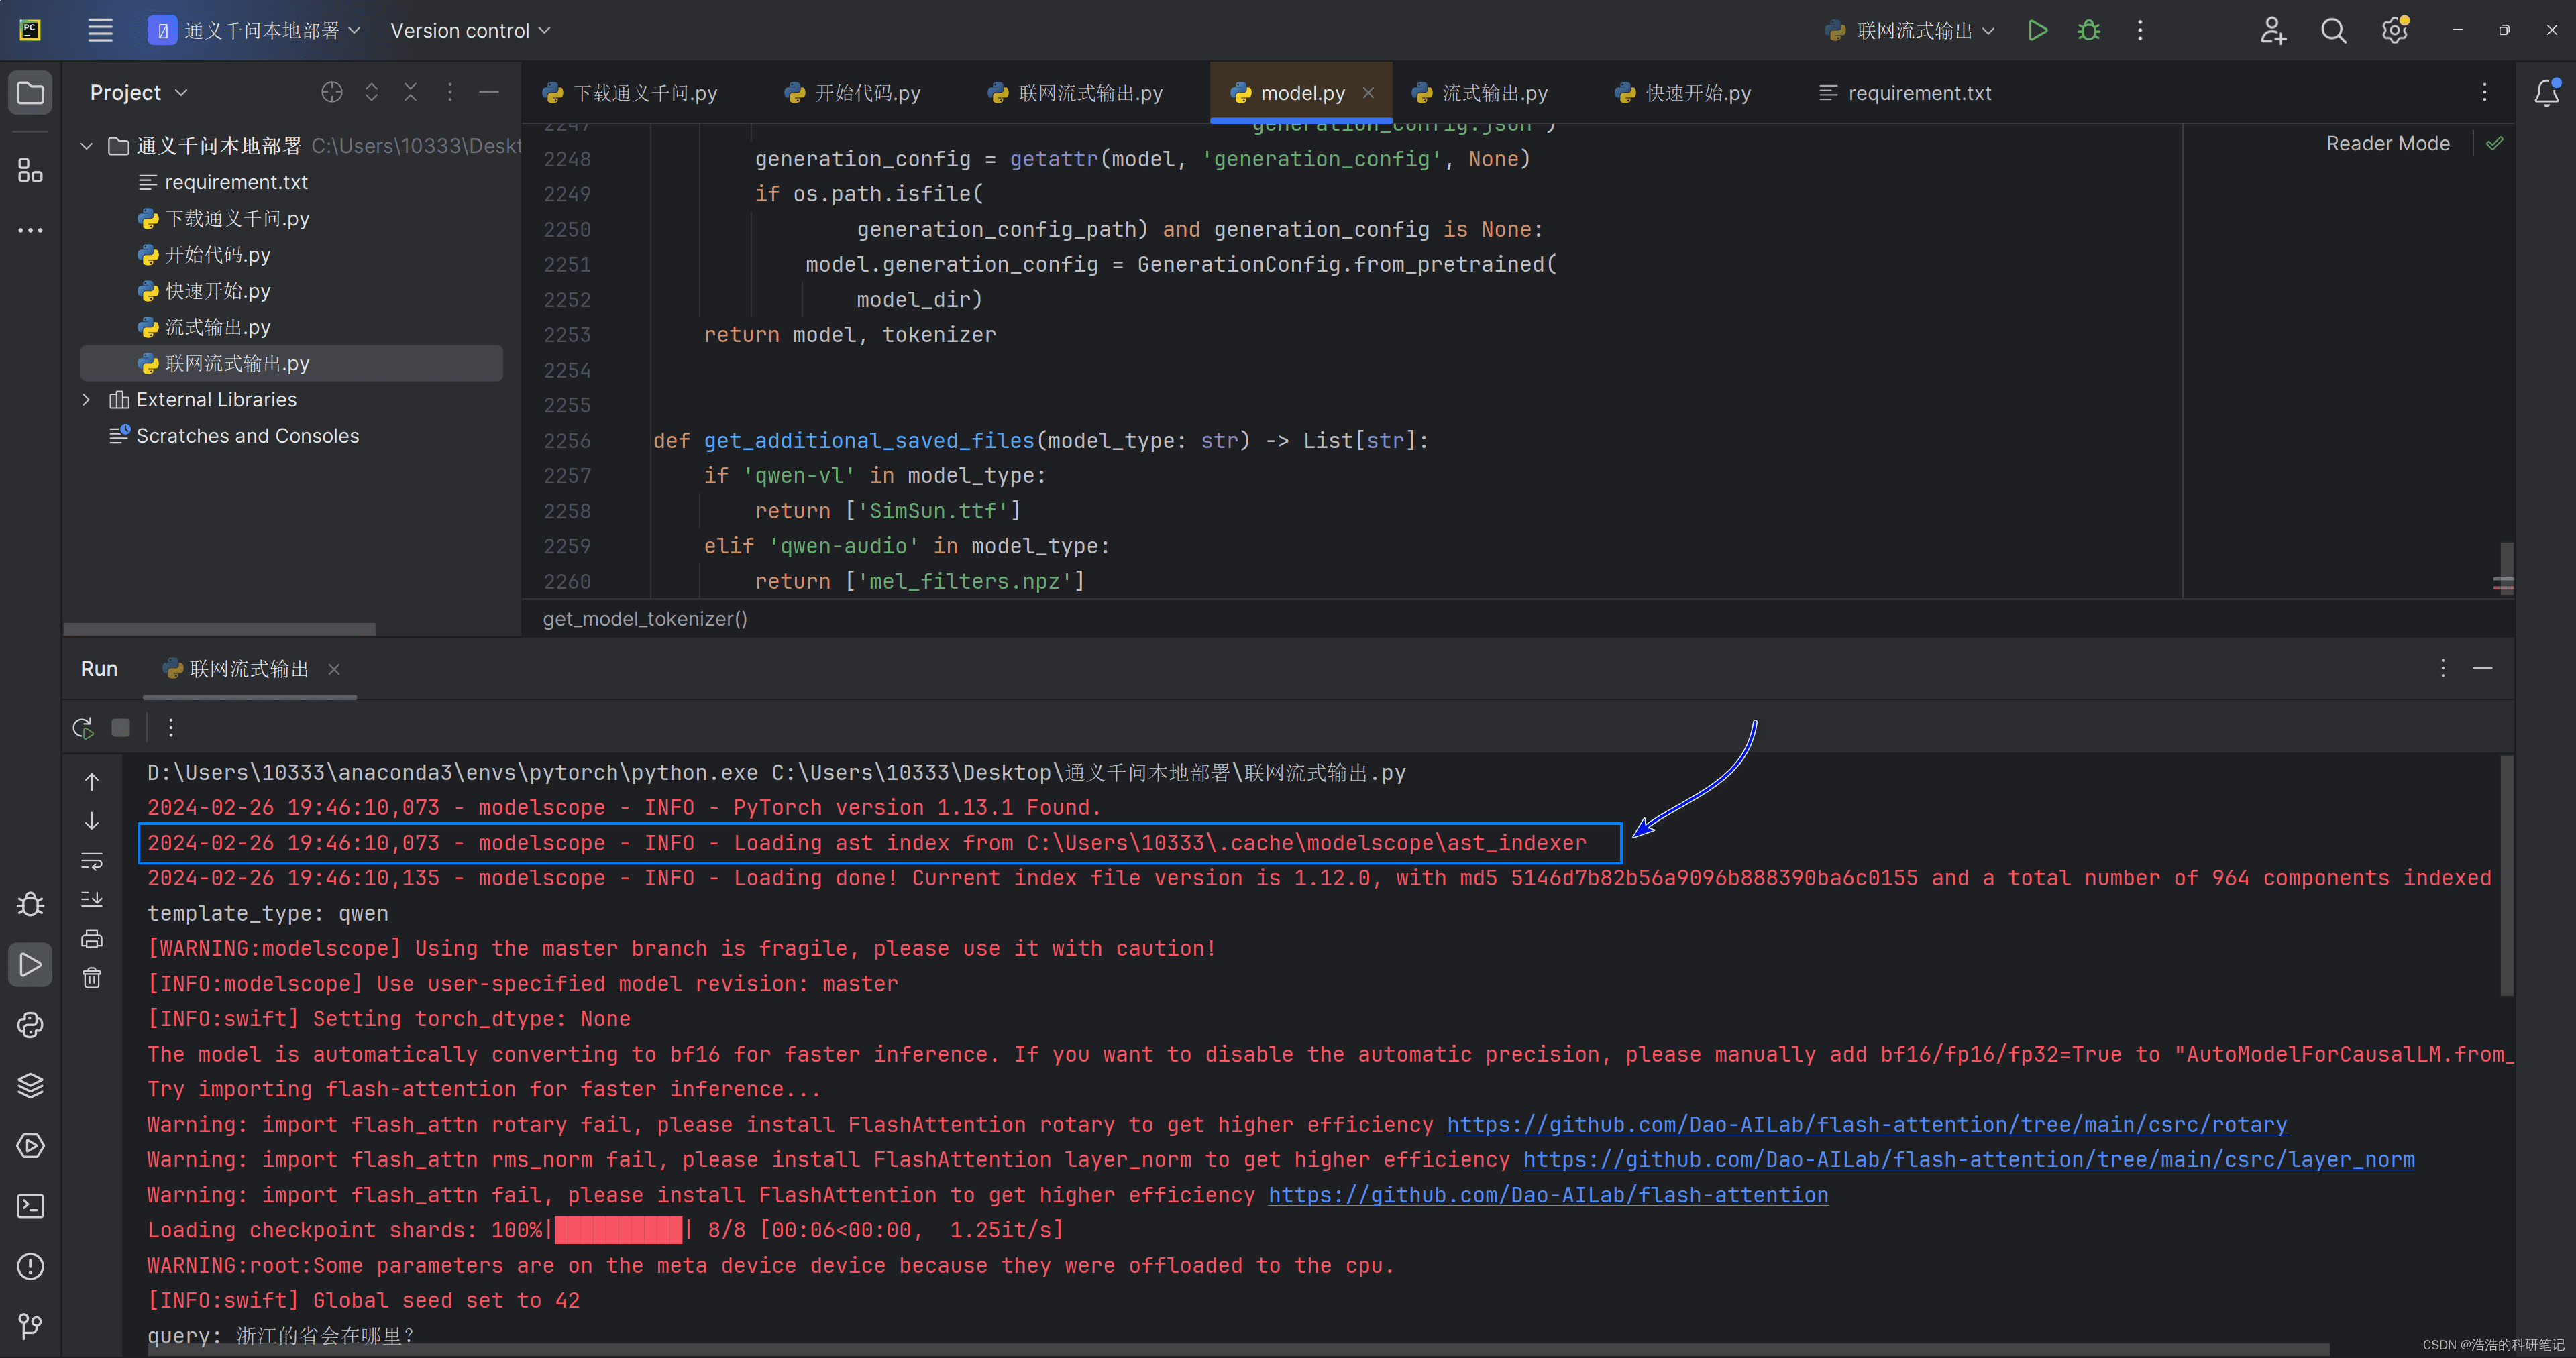Open Search Everywhere magnifier

click(x=2333, y=30)
